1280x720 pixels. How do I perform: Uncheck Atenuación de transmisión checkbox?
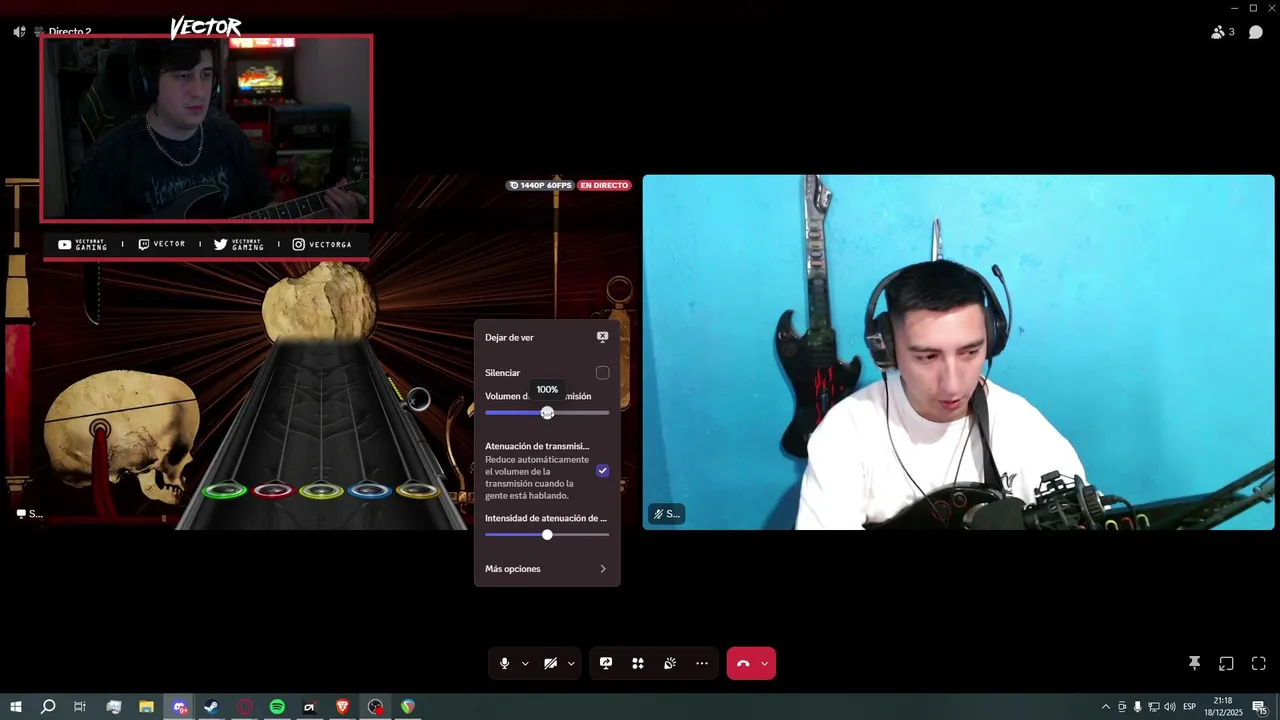(602, 470)
